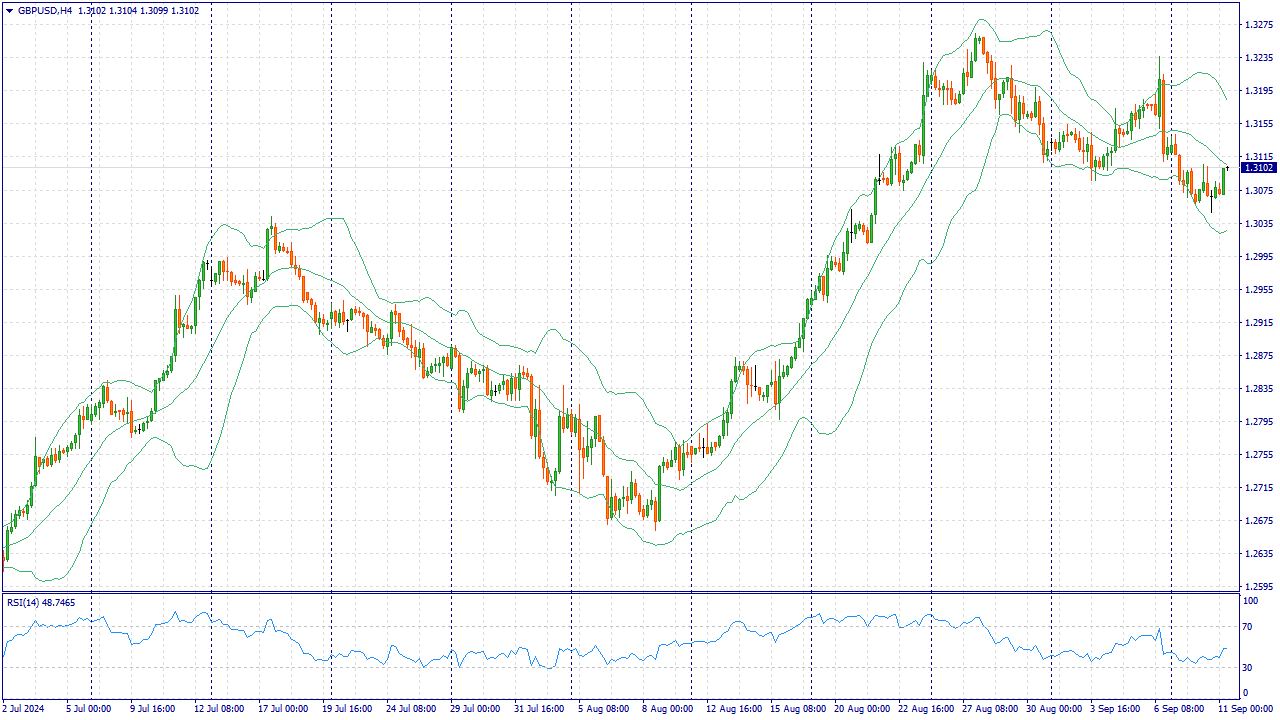Select the 11 Sep 00:00 time label
This screenshot has height=720, width=1280.
[1246, 709]
